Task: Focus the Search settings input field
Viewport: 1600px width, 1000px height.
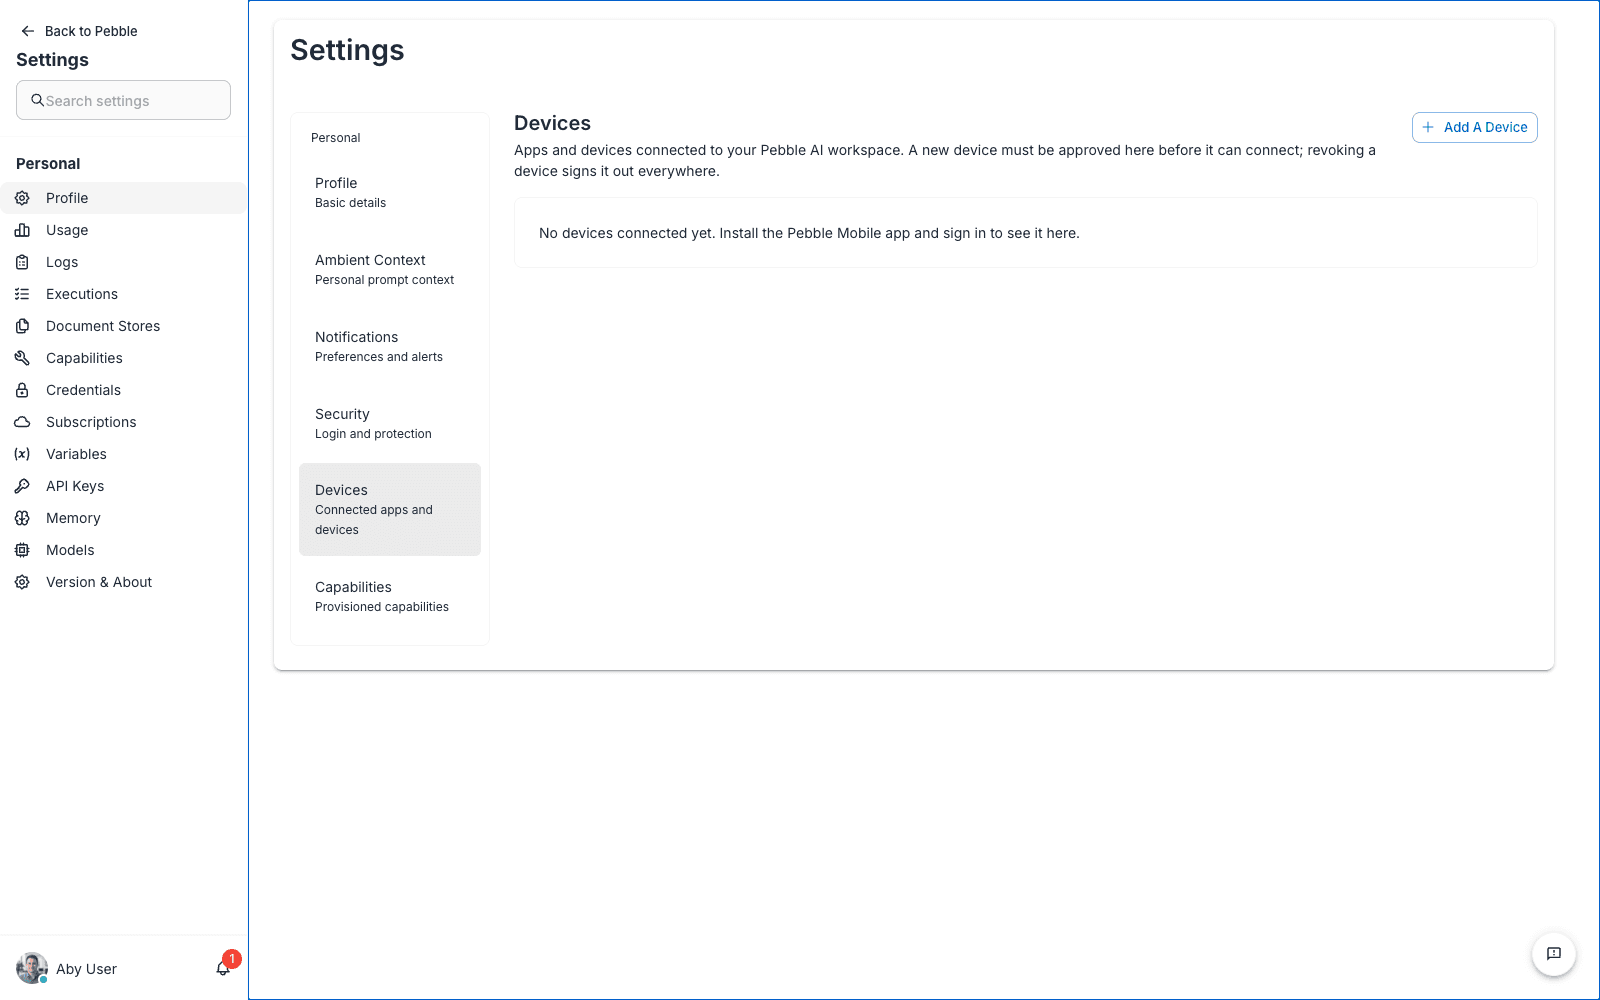Action: click(x=123, y=100)
